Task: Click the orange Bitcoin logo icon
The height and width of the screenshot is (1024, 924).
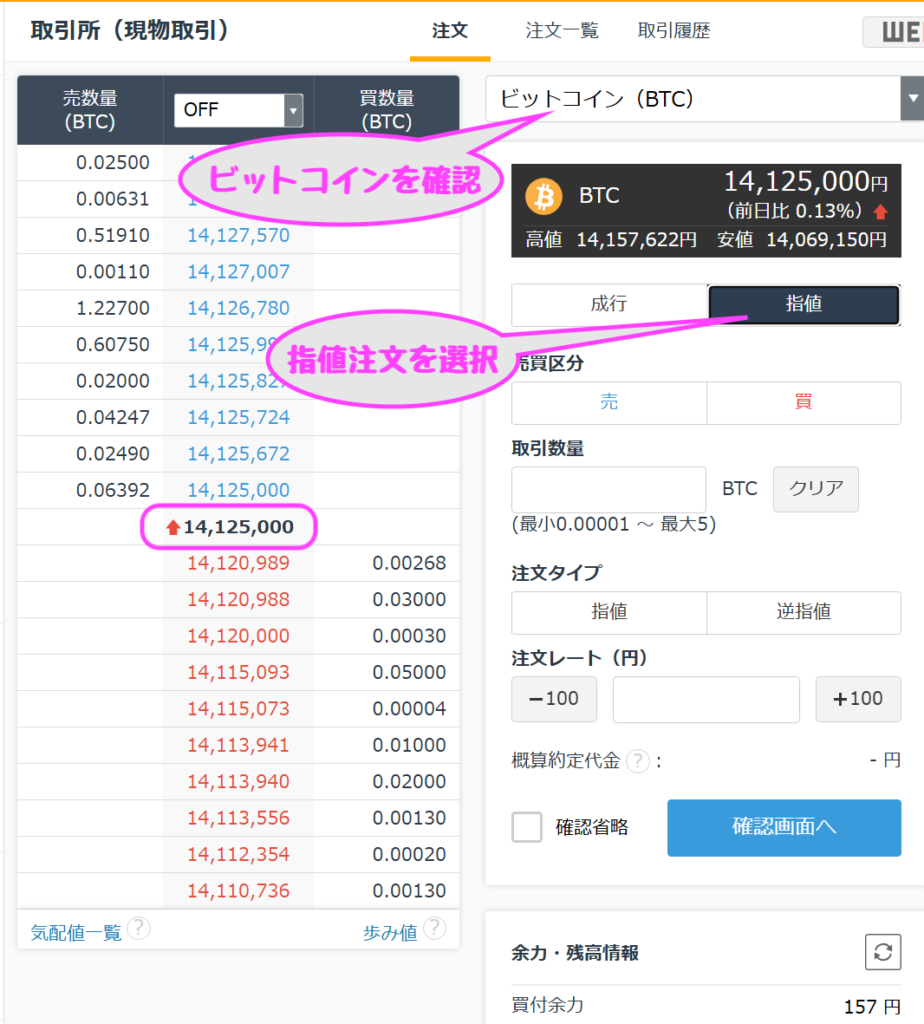Action: coord(546,196)
